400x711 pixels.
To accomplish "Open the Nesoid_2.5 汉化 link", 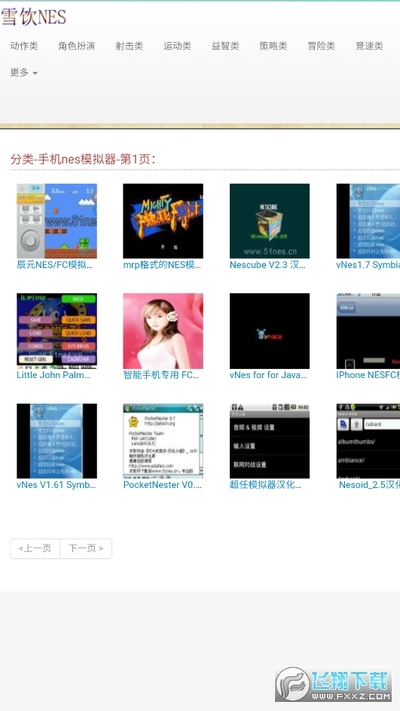I will pyautogui.click(x=369, y=485).
